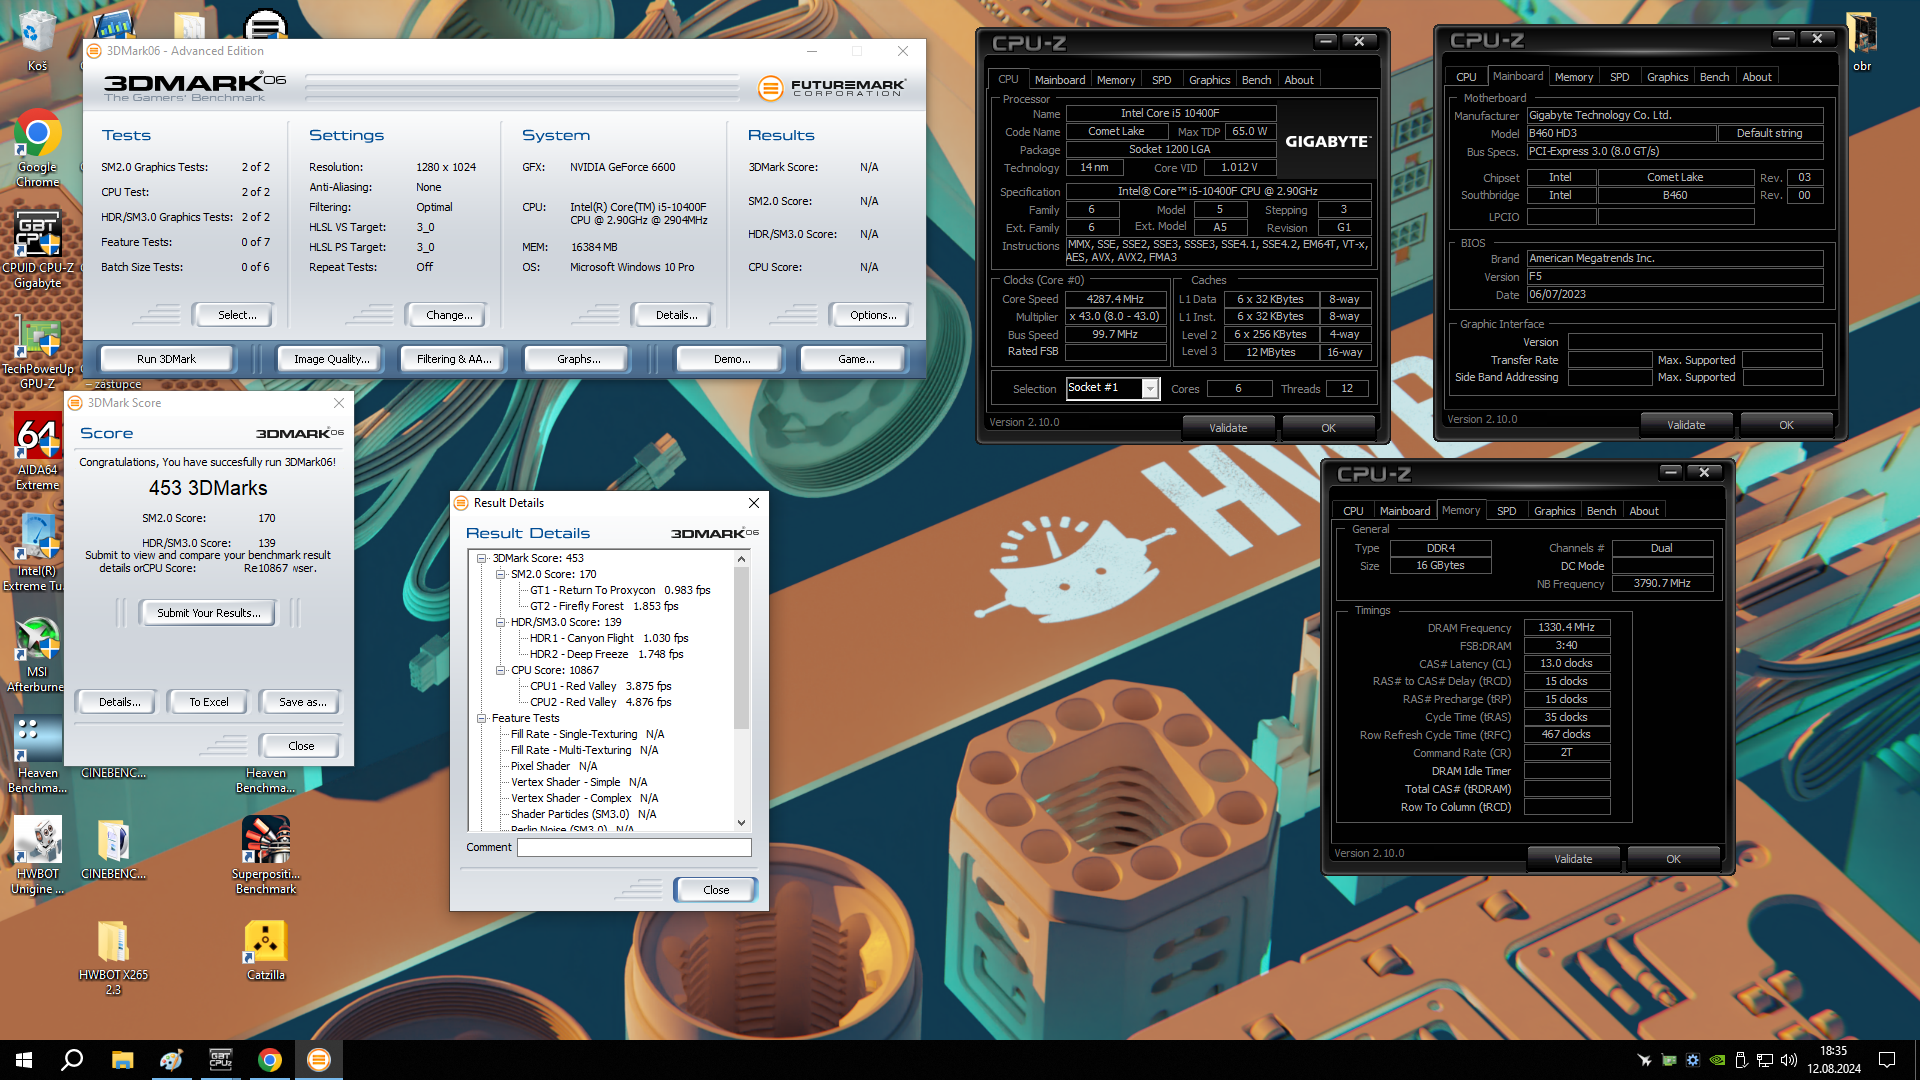Image resolution: width=1920 pixels, height=1080 pixels.
Task: Open taskbar Search magnifier
Action: click(72, 1060)
